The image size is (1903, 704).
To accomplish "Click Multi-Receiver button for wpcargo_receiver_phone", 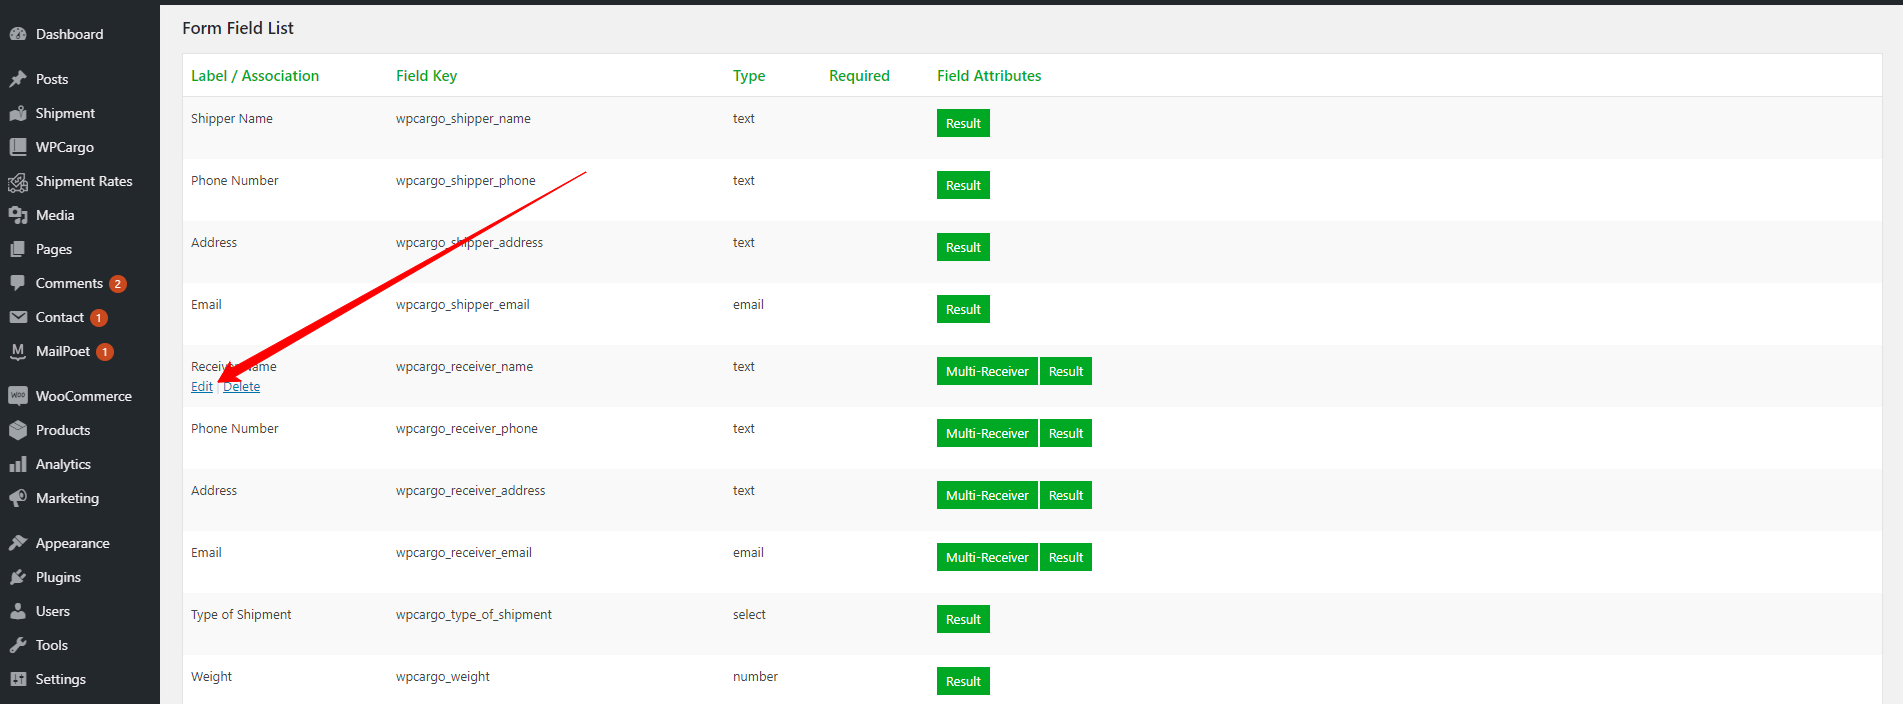I will [x=987, y=433].
